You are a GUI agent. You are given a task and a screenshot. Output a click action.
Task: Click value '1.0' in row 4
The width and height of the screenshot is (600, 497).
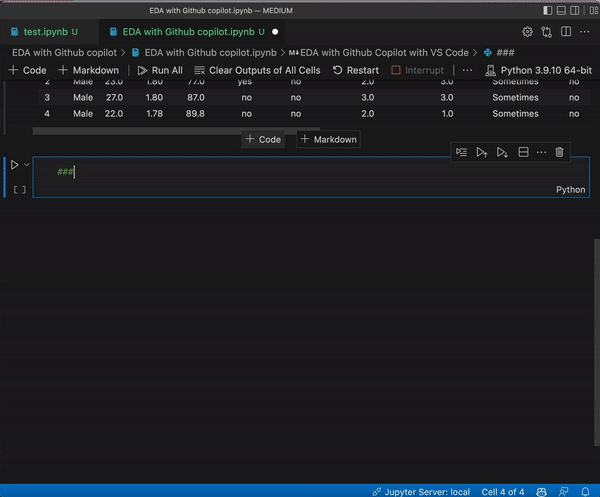point(447,114)
